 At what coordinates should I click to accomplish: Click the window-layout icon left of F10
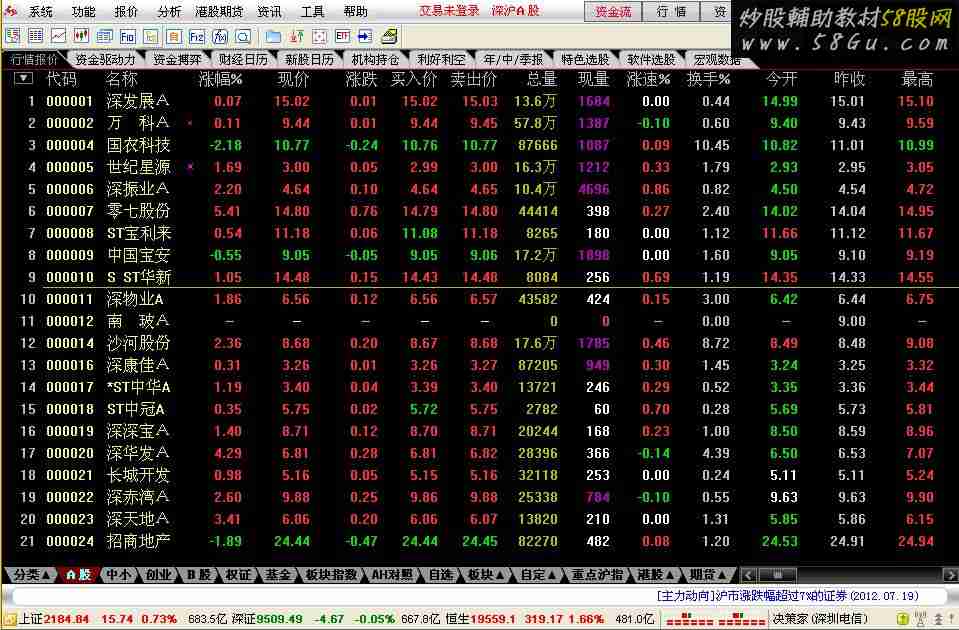click(x=105, y=37)
